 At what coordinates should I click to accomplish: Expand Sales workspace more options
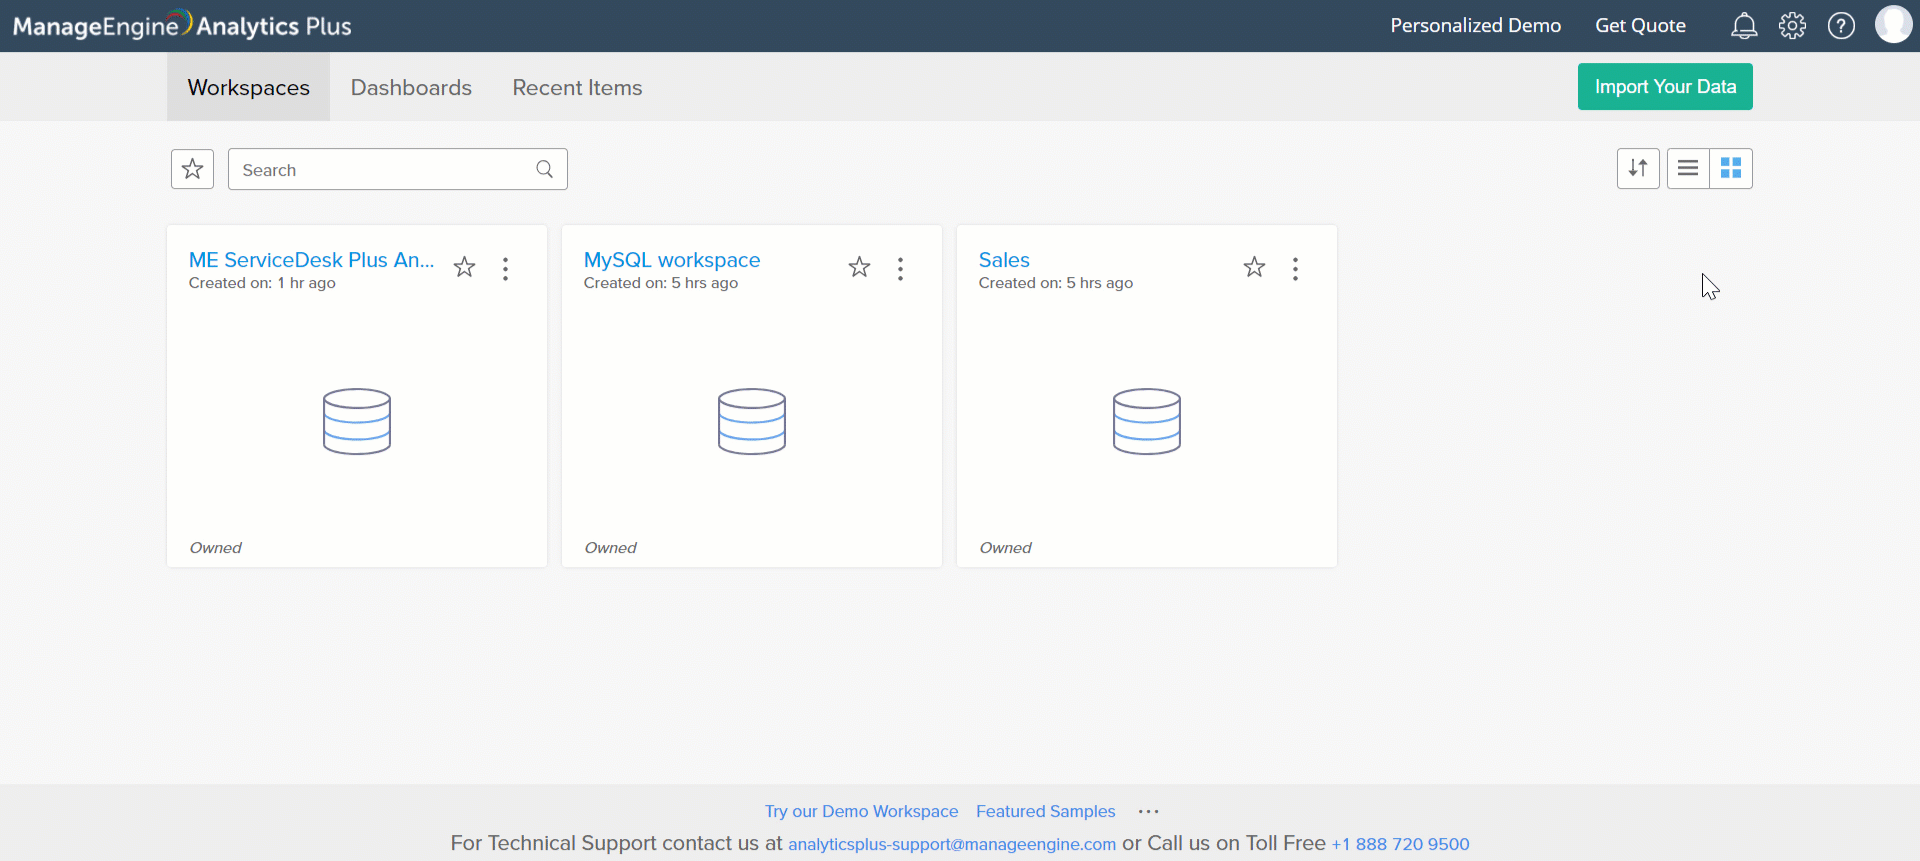coord(1296,269)
